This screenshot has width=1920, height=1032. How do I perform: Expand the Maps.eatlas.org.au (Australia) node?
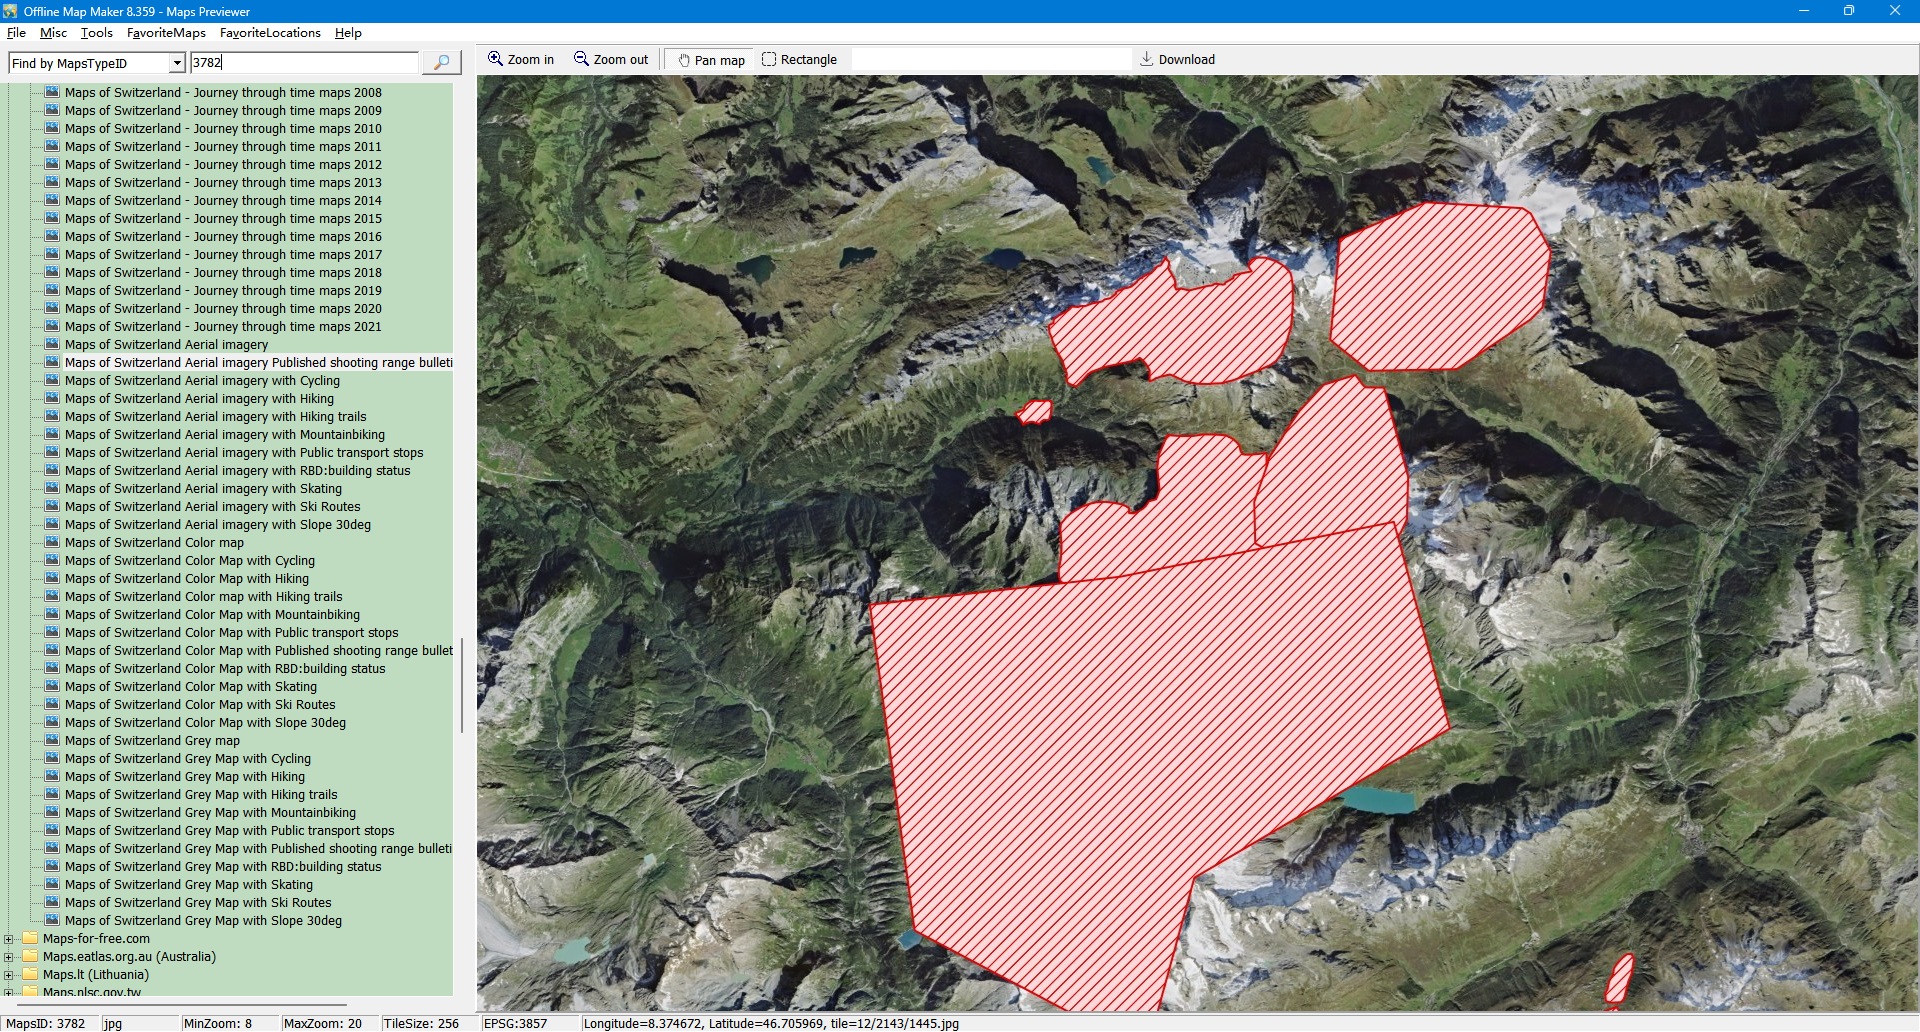tap(9, 957)
